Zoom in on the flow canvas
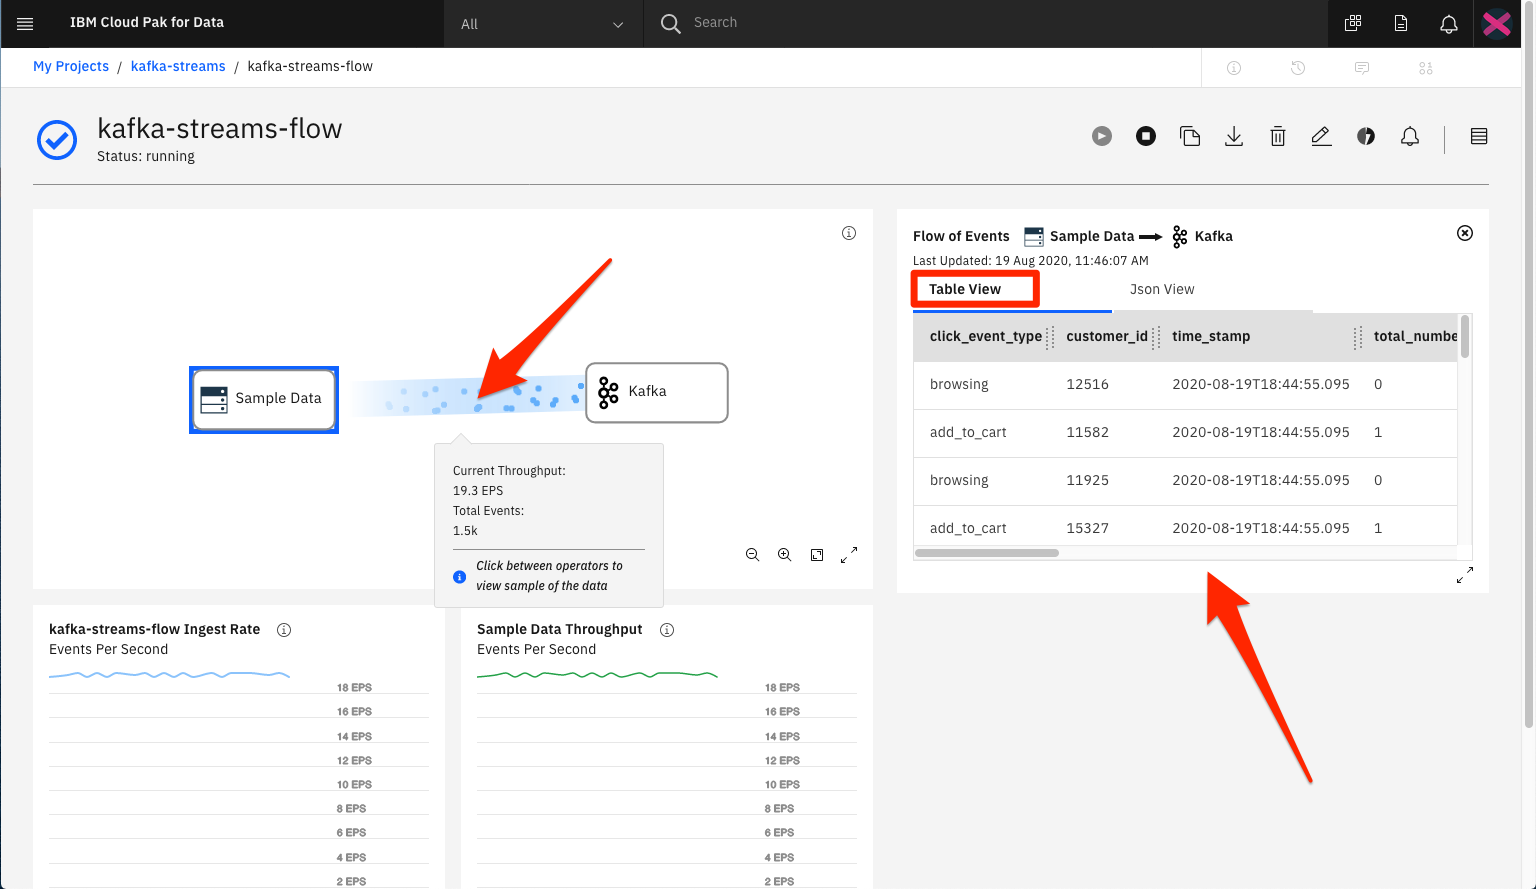The width and height of the screenshot is (1536, 889). tap(785, 555)
